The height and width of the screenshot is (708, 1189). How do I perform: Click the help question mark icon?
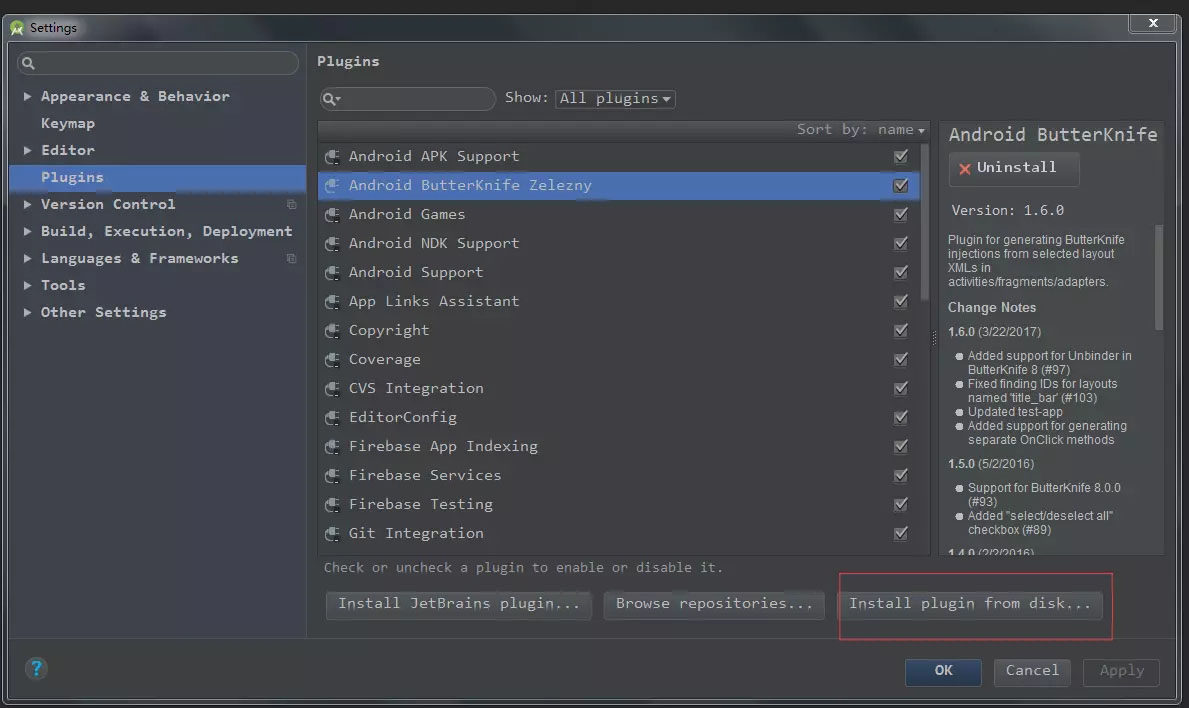pyautogui.click(x=36, y=669)
